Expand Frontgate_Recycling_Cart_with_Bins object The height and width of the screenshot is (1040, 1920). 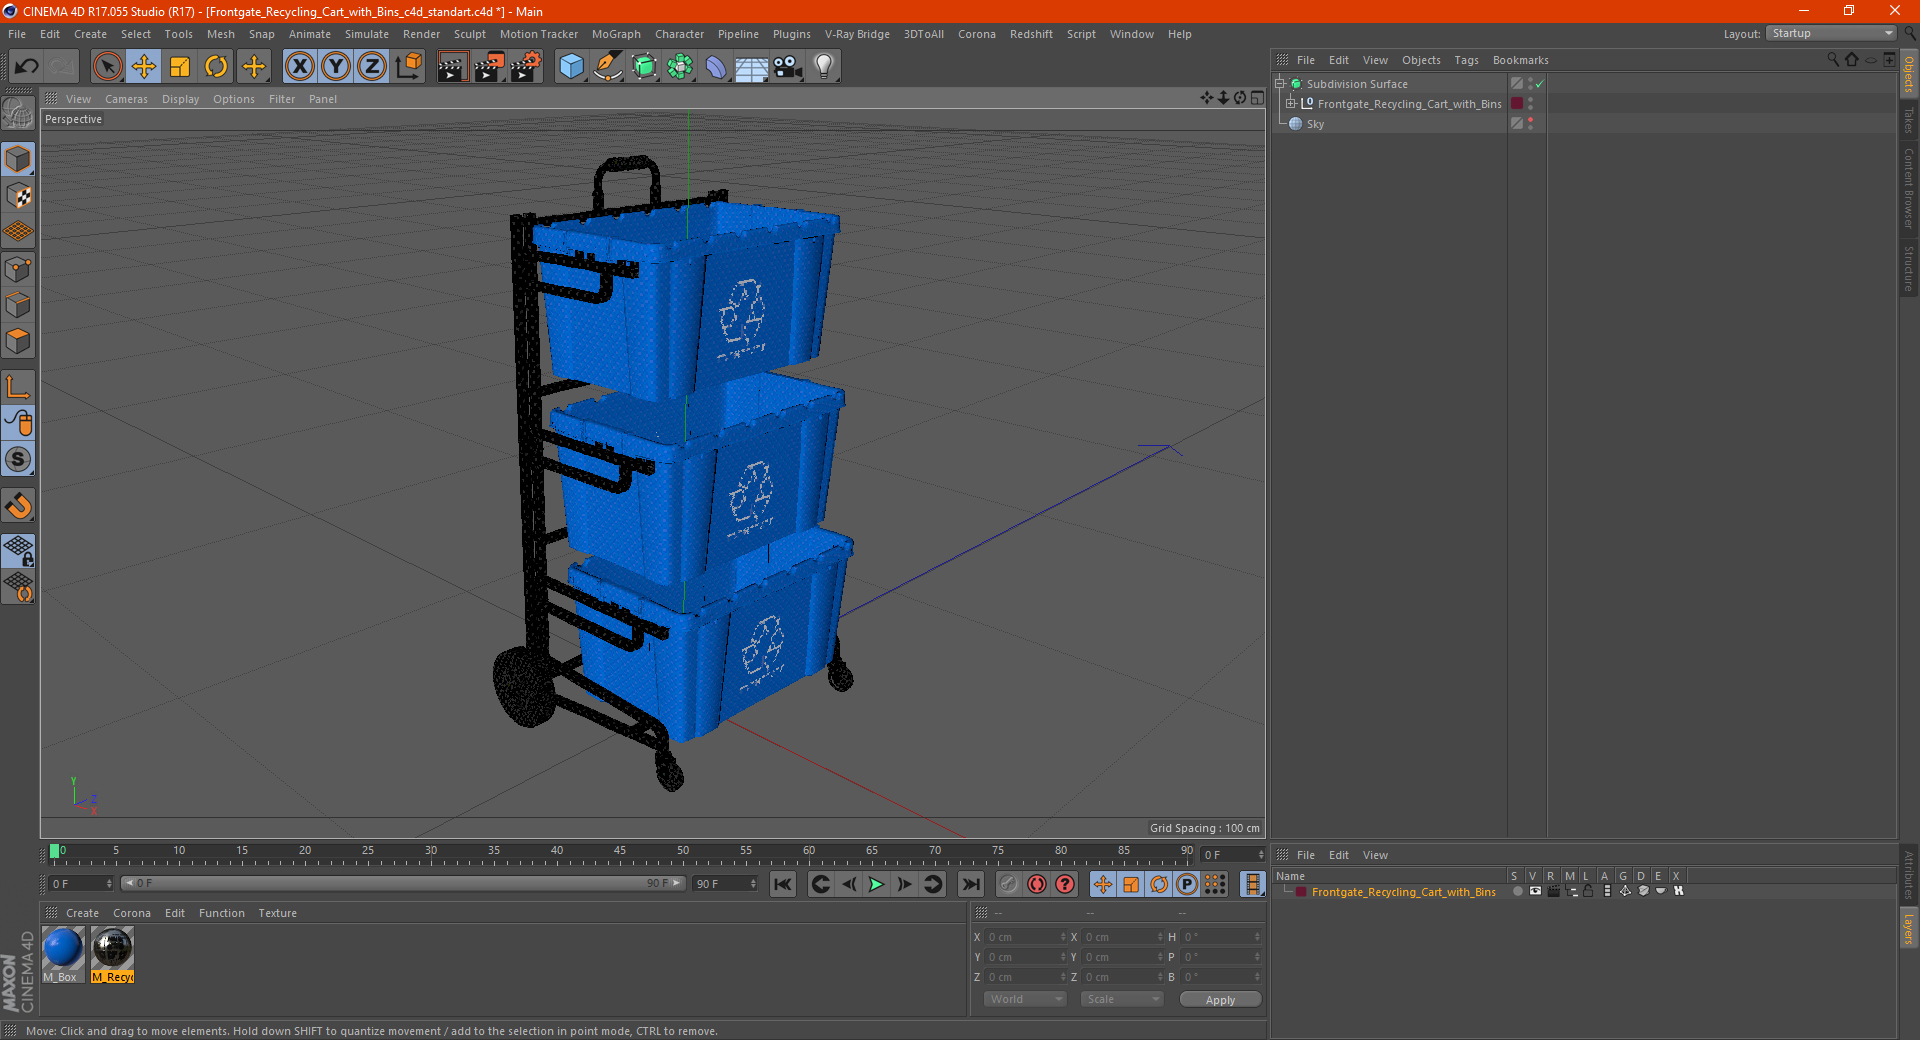point(1290,104)
